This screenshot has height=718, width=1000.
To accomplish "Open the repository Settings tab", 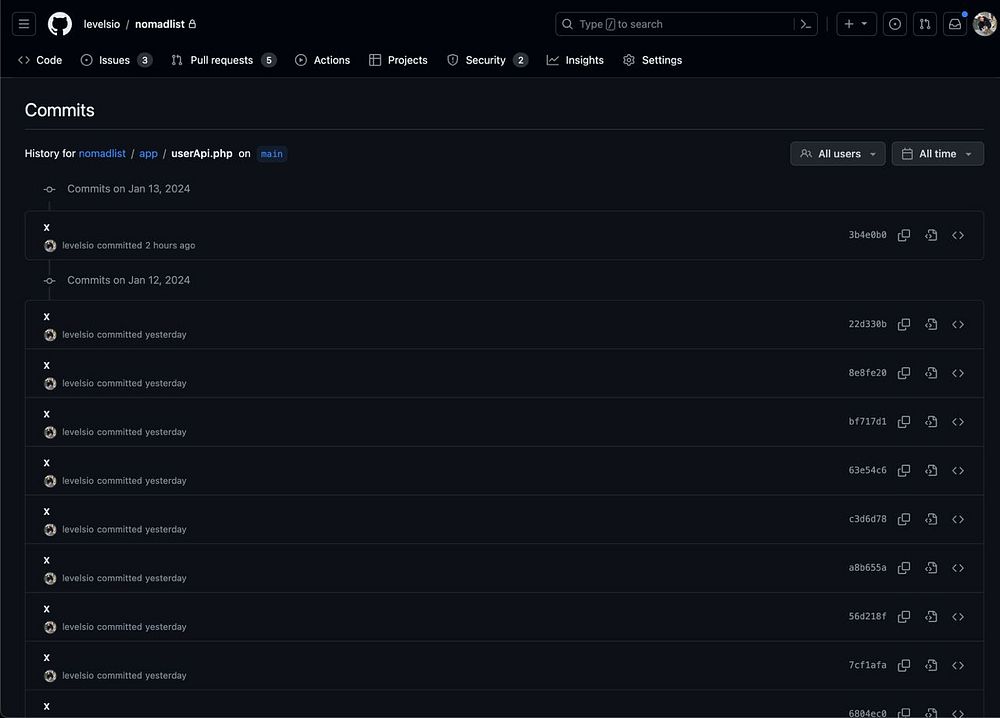I will (652, 60).
